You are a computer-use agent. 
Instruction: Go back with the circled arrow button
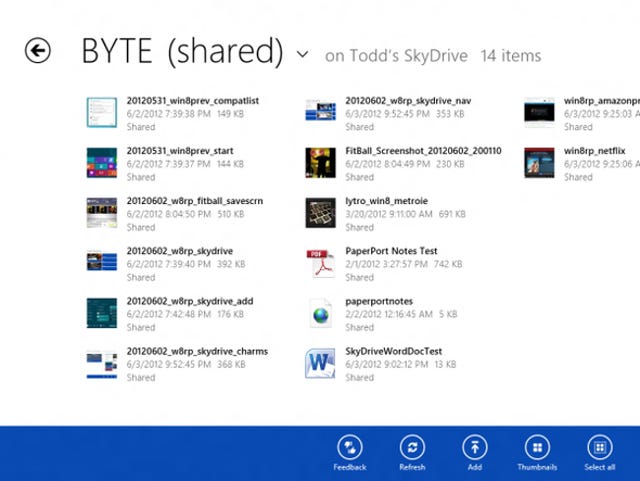click(x=38, y=51)
